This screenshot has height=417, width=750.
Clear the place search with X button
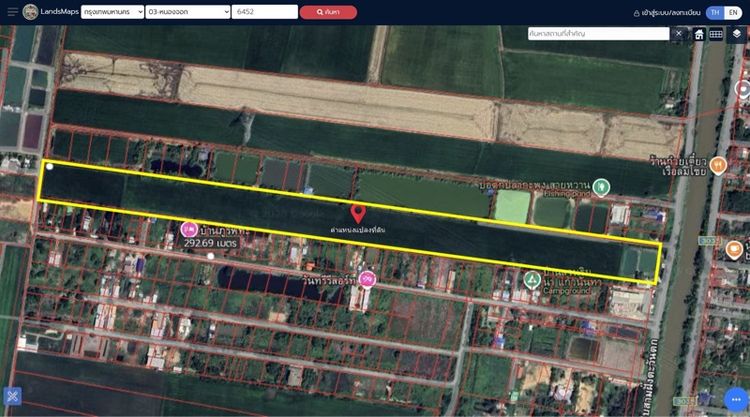(x=678, y=34)
